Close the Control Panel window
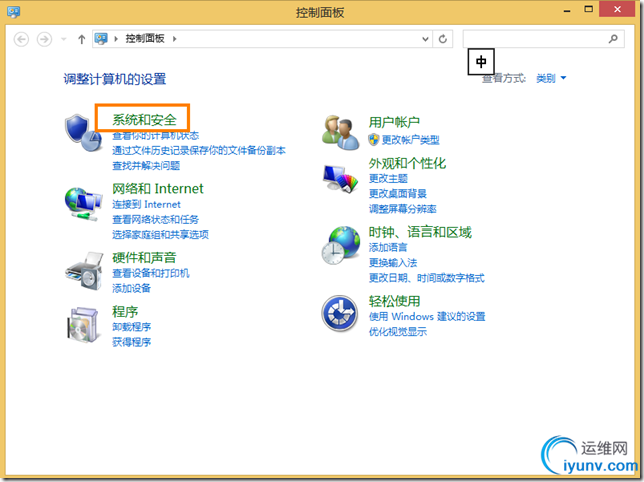Image resolution: width=644 pixels, height=482 pixels. point(617,9)
